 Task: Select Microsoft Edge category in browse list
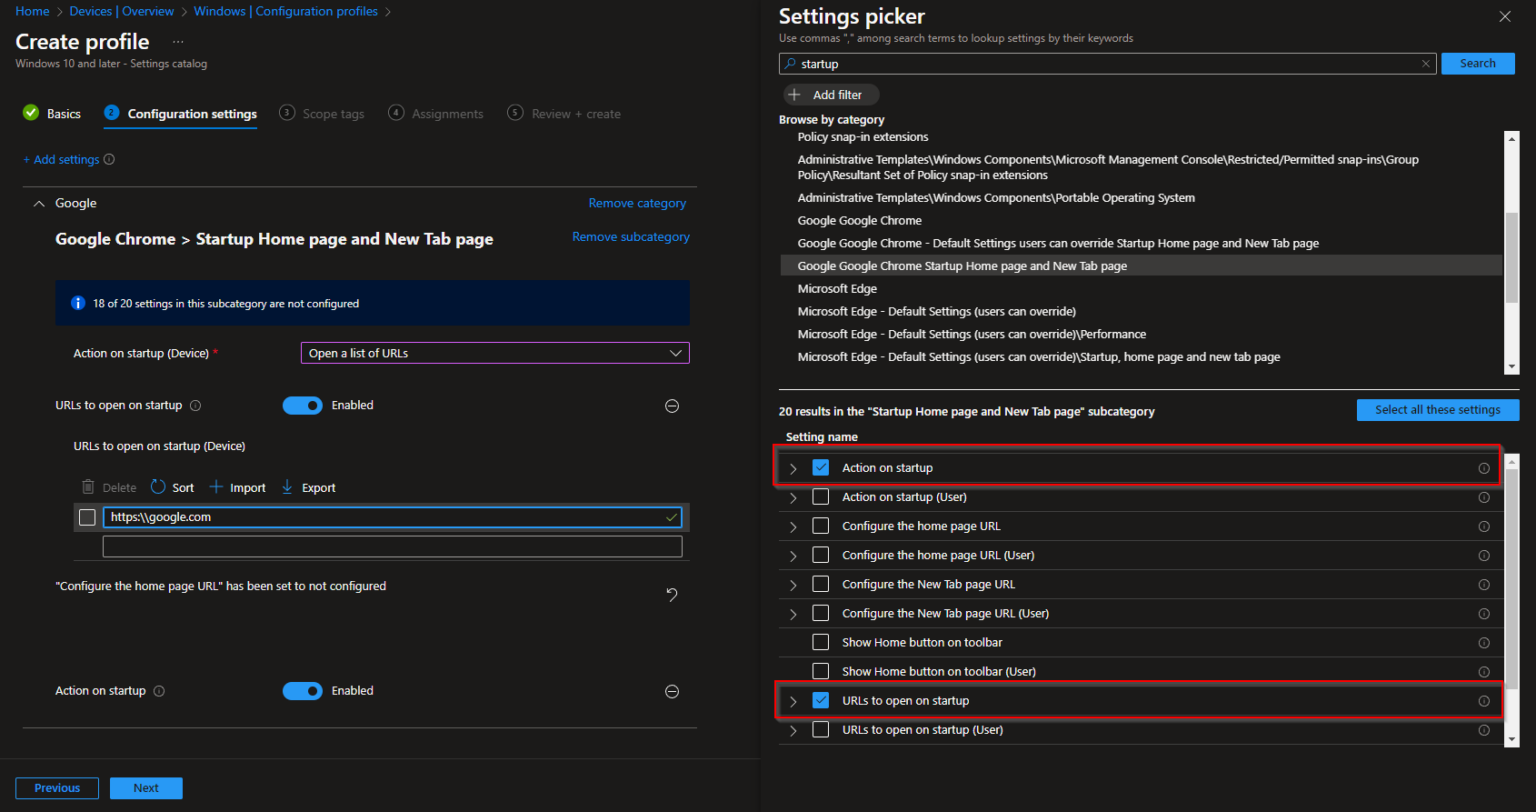pos(837,289)
